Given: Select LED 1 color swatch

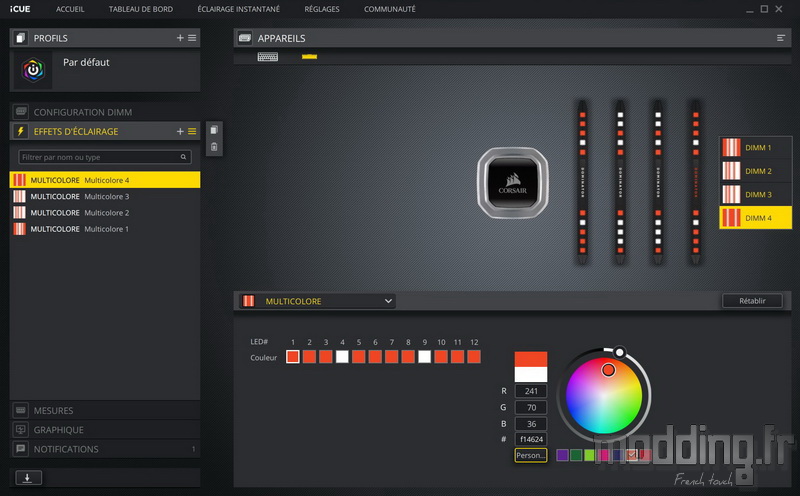Looking at the screenshot, I should 293,357.
